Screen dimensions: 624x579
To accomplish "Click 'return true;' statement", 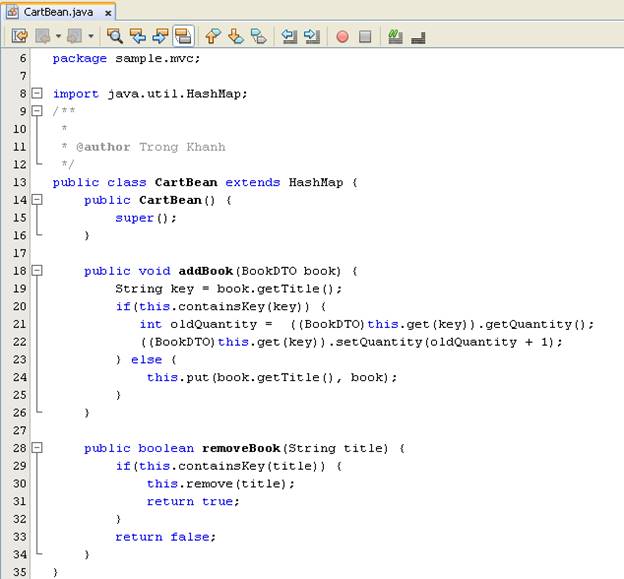I will pos(193,501).
